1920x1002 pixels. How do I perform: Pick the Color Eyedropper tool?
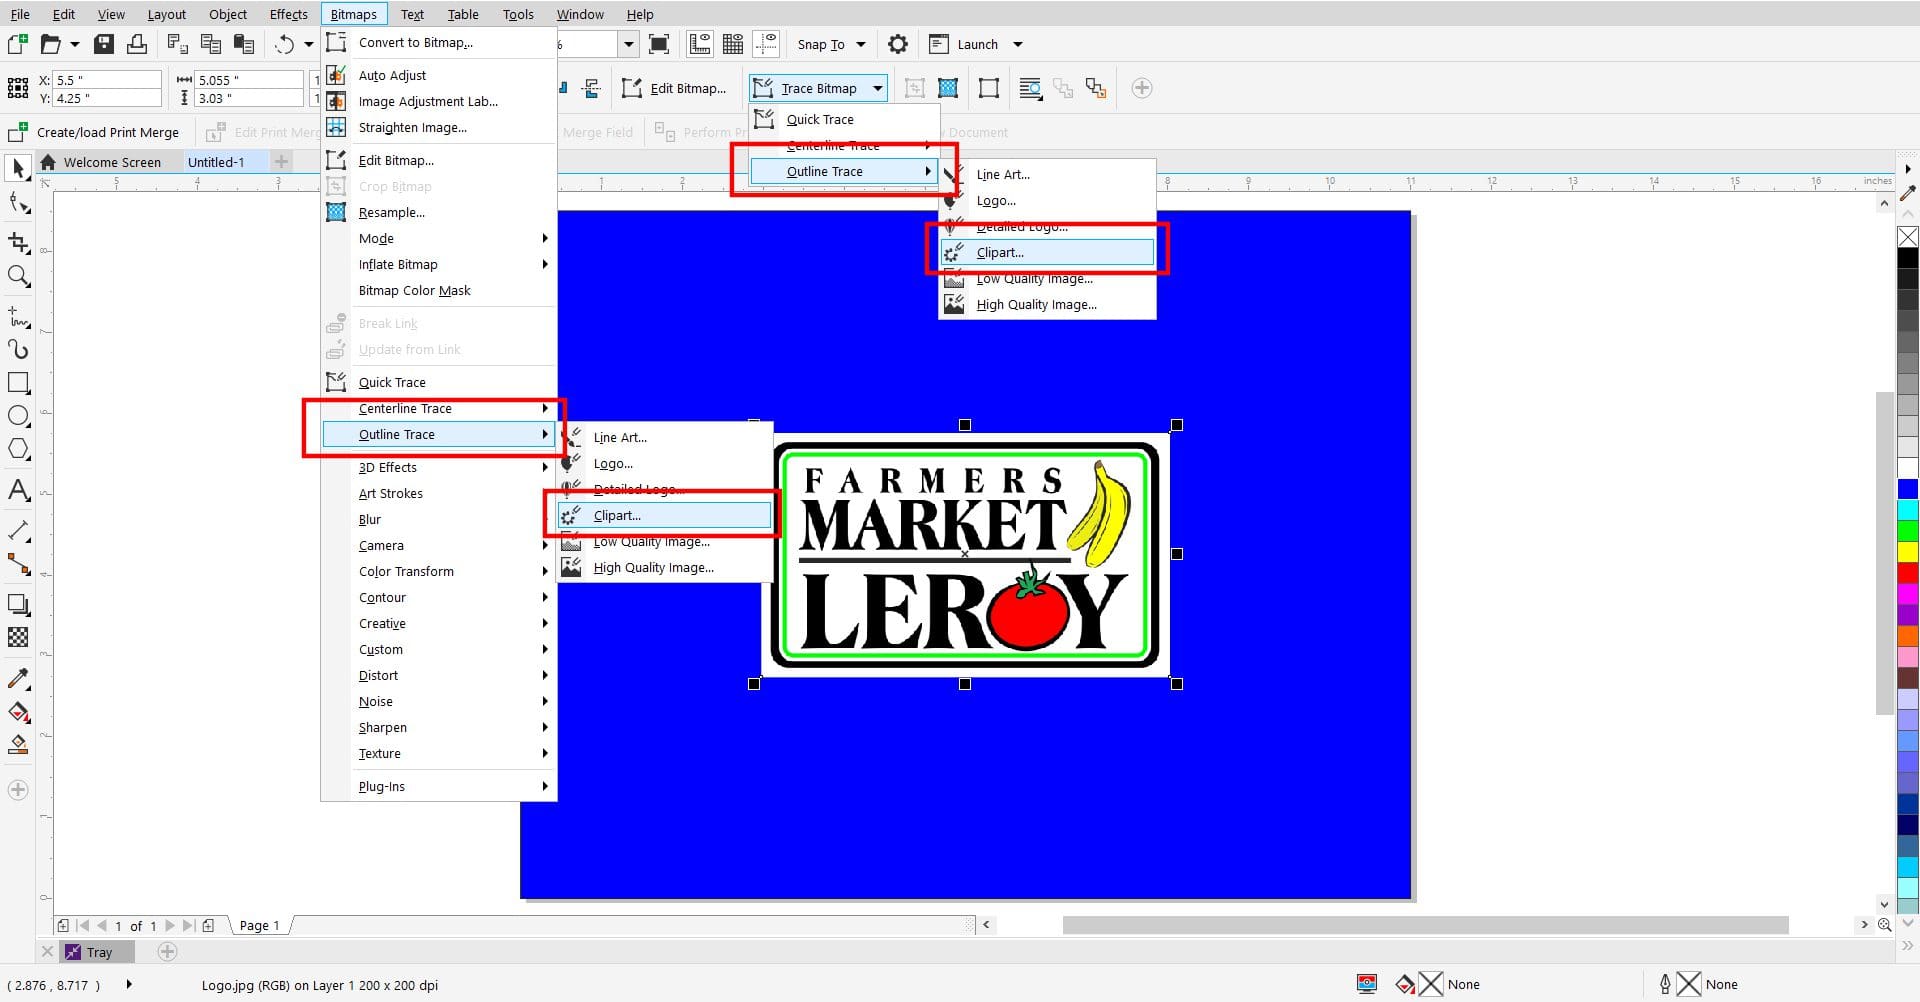[x=18, y=678]
